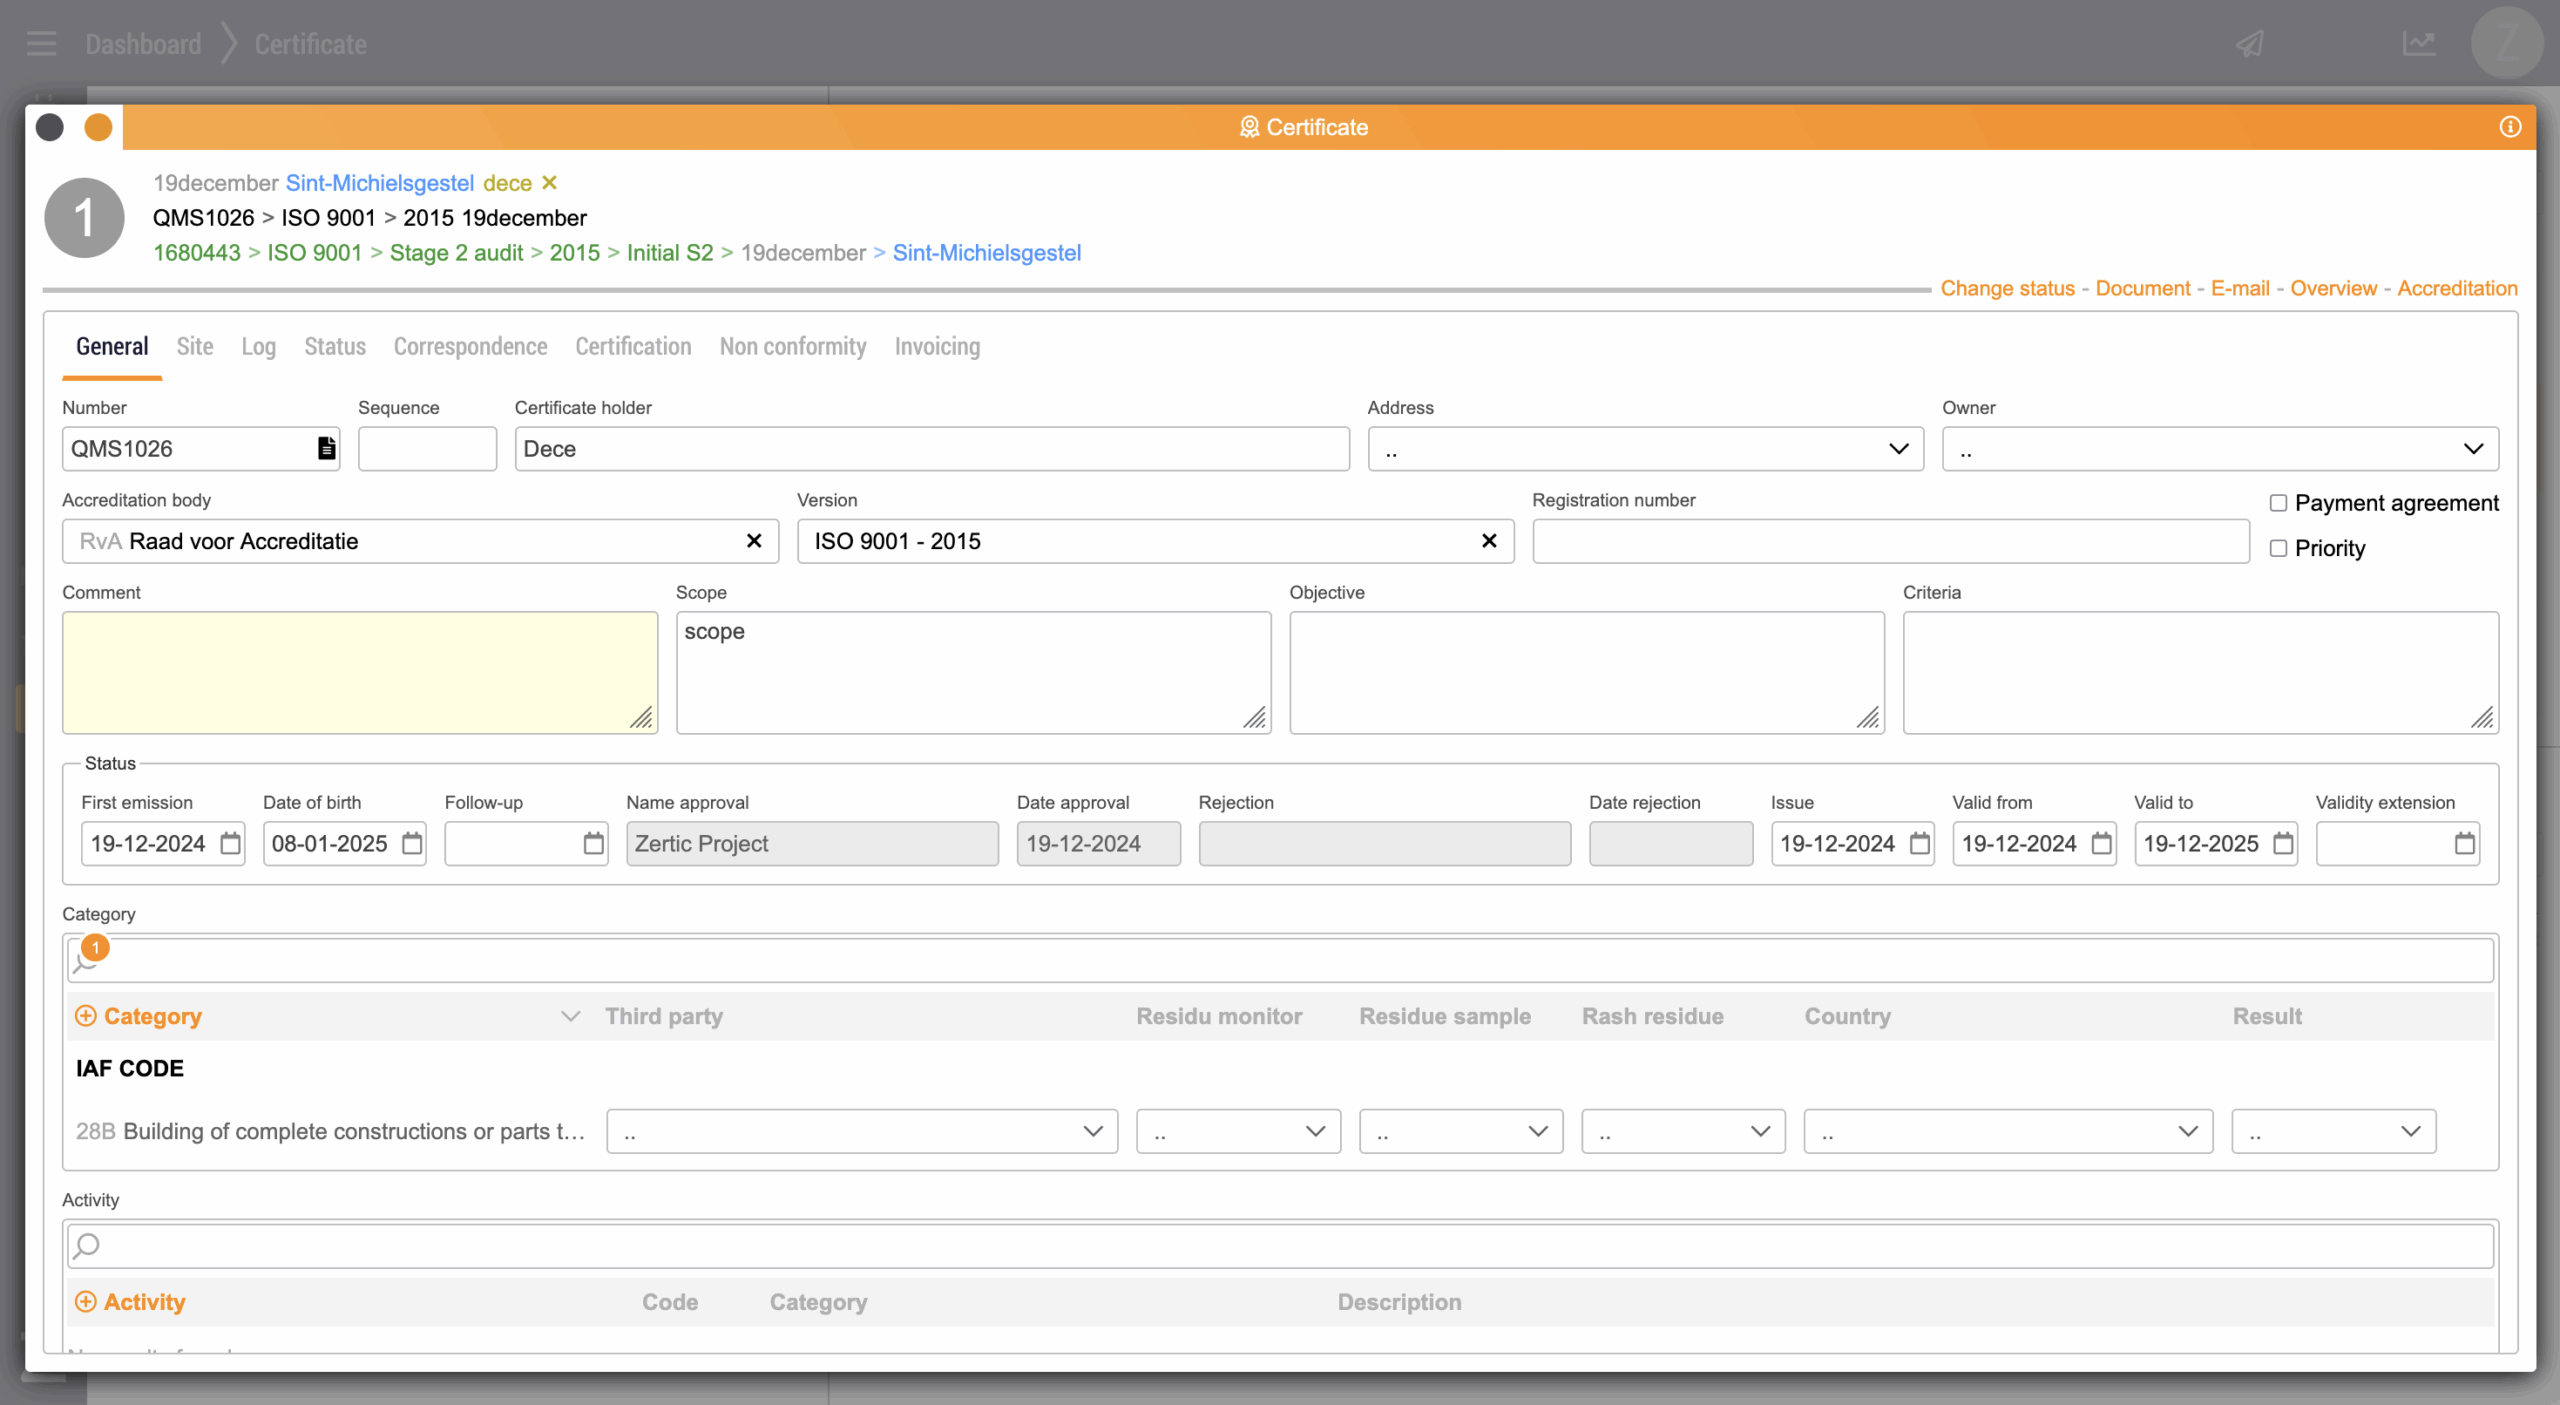
Task: Switch to the Non conformity tab
Action: click(x=792, y=346)
